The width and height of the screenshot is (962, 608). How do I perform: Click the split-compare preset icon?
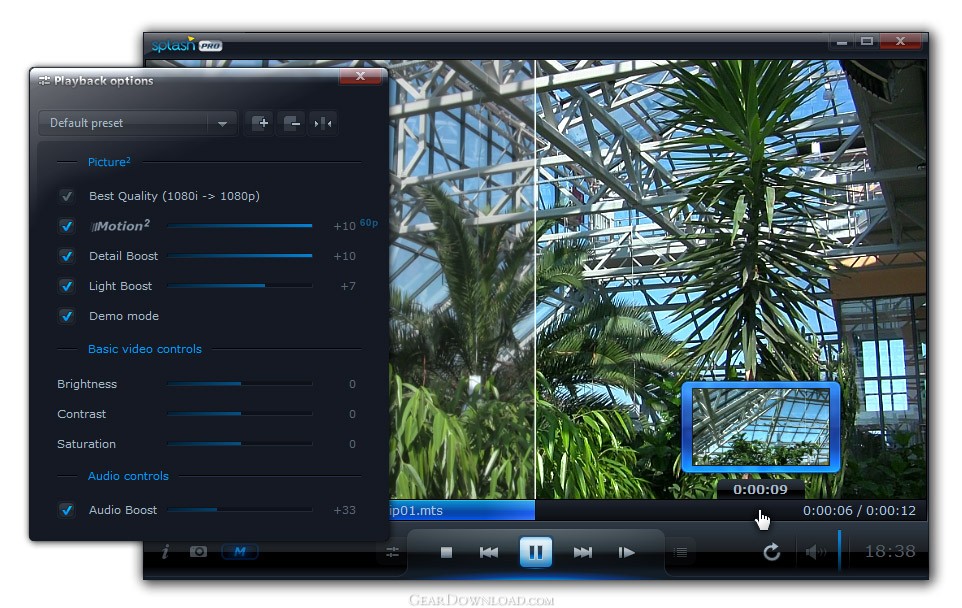(323, 123)
